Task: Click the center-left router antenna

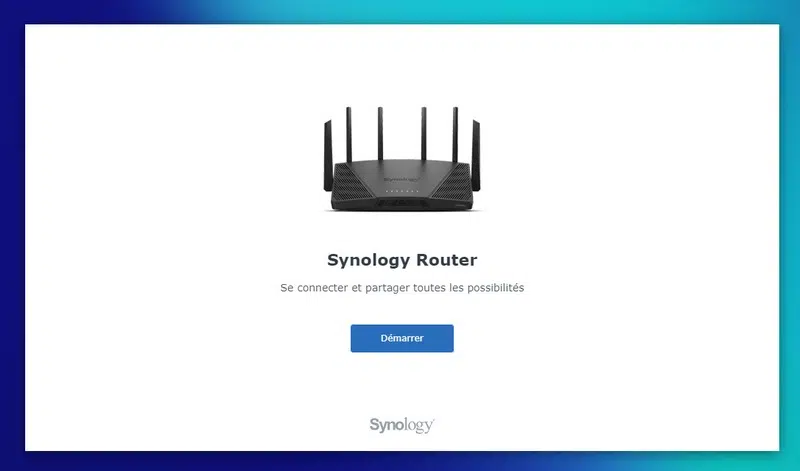Action: click(380, 134)
